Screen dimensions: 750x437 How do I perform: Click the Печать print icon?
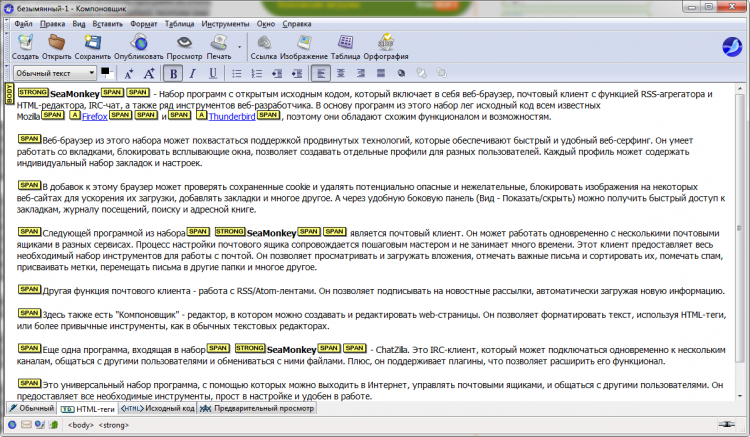(219, 43)
